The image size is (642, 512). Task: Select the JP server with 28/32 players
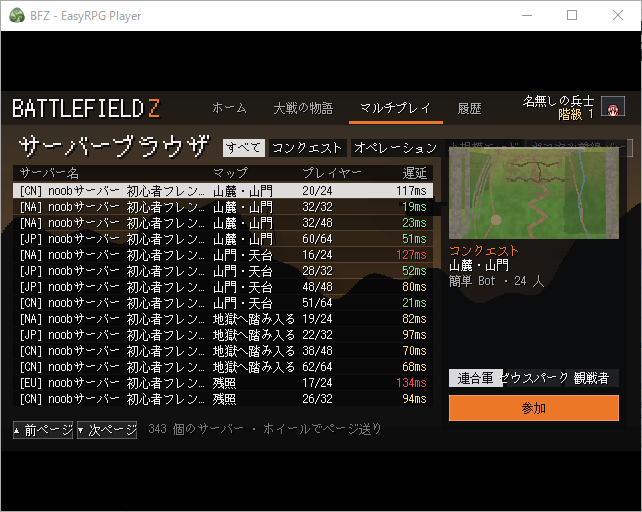223,271
